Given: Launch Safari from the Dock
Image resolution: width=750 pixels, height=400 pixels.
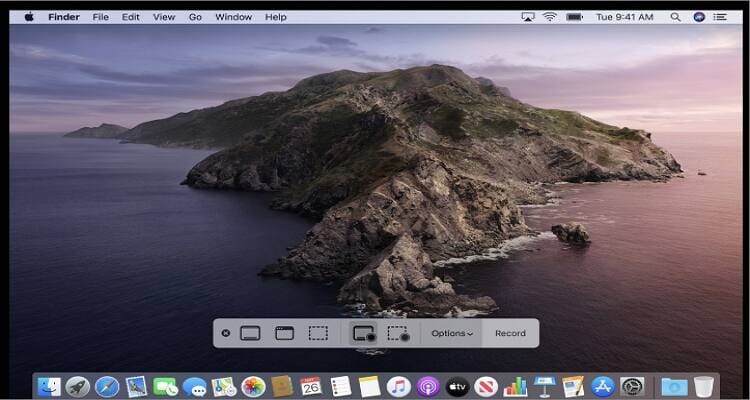Looking at the screenshot, I should [x=107, y=387].
